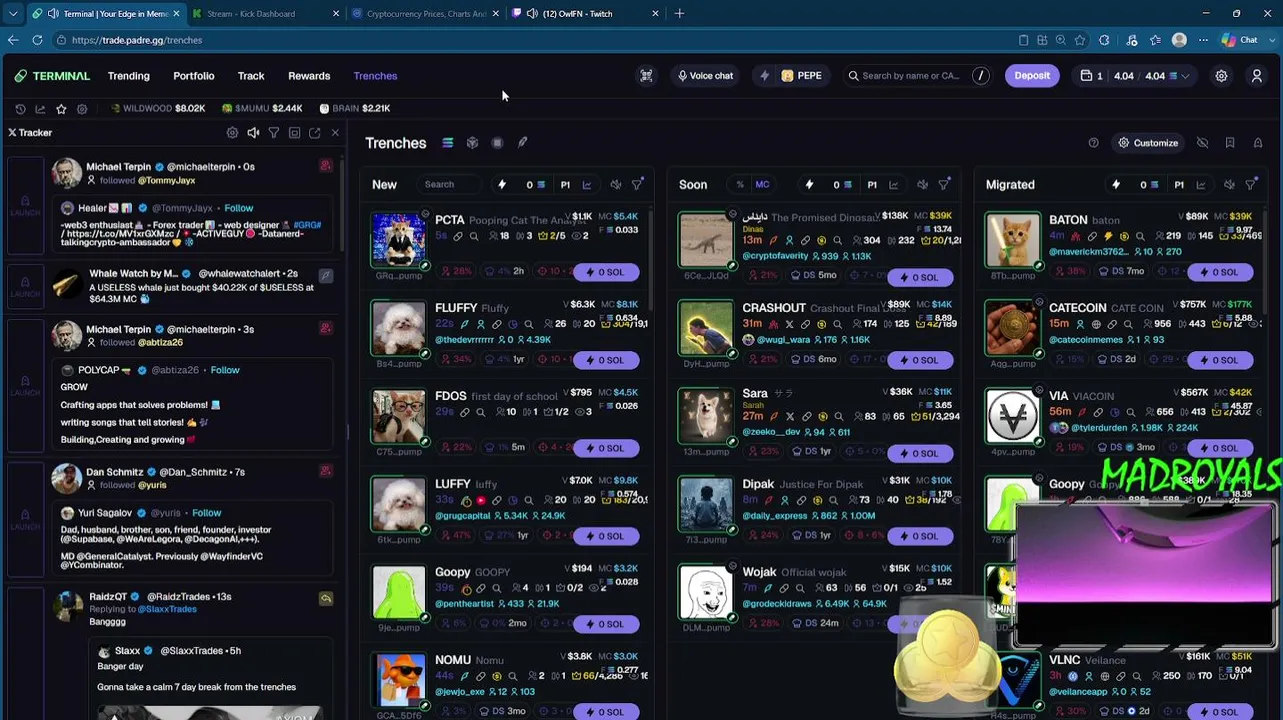Buy PCTA with the 0 SOL button
1283x720 pixels.
606,272
